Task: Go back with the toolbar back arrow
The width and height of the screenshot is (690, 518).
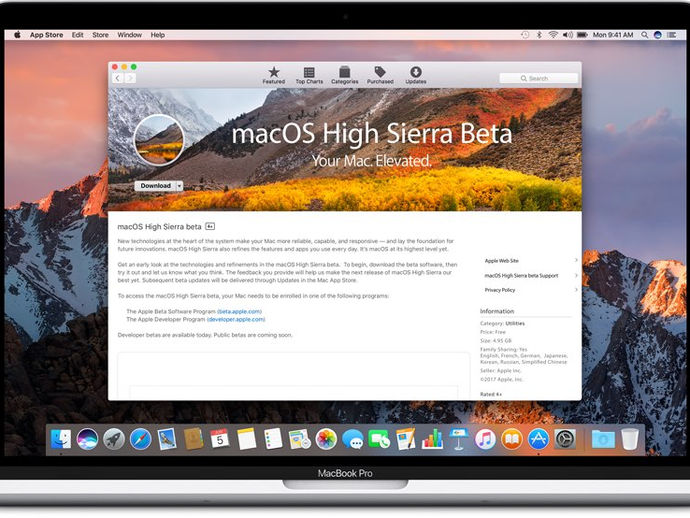Action: pyautogui.click(x=117, y=78)
